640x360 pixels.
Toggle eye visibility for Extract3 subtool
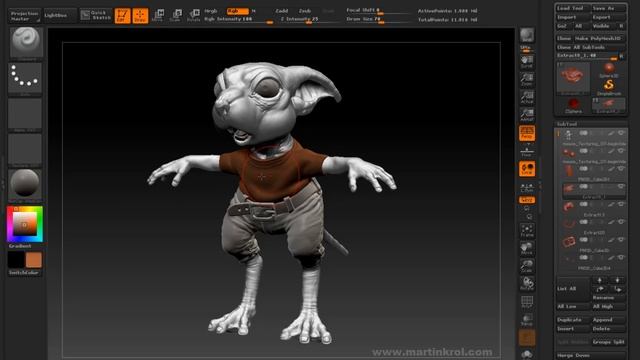click(x=621, y=204)
